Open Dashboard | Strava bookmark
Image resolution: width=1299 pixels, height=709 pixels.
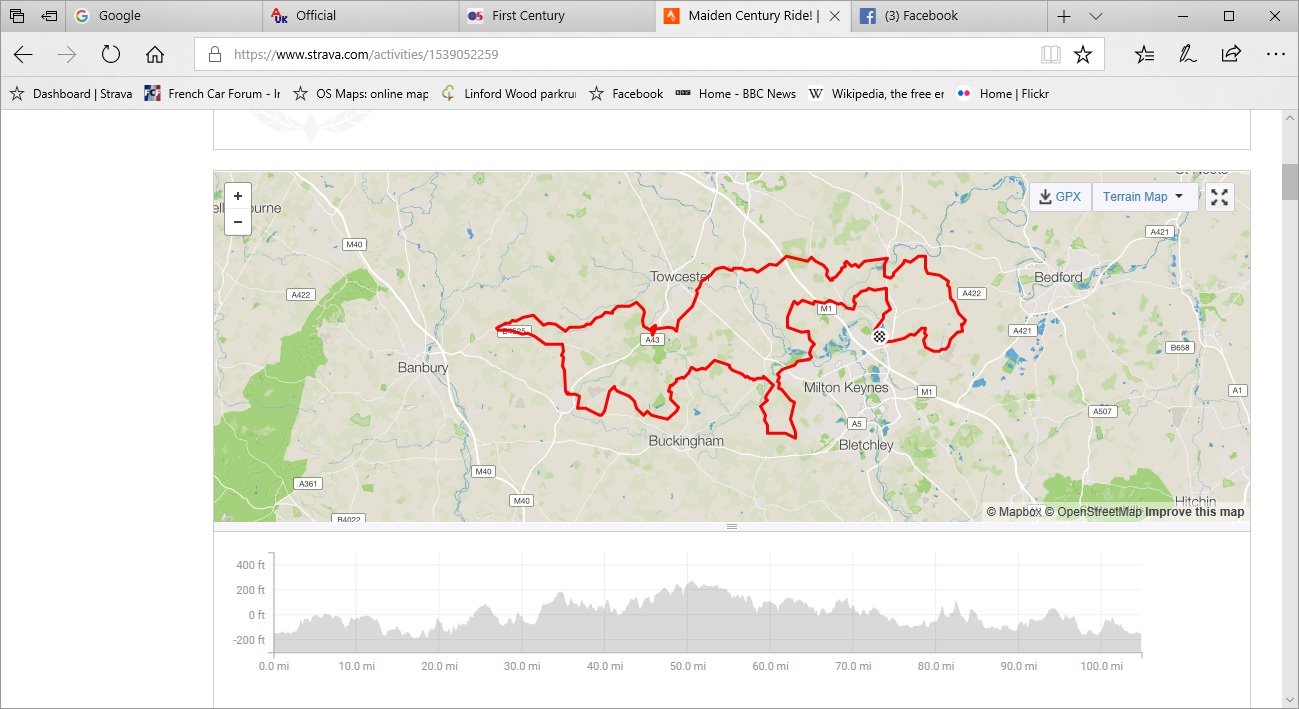point(70,93)
